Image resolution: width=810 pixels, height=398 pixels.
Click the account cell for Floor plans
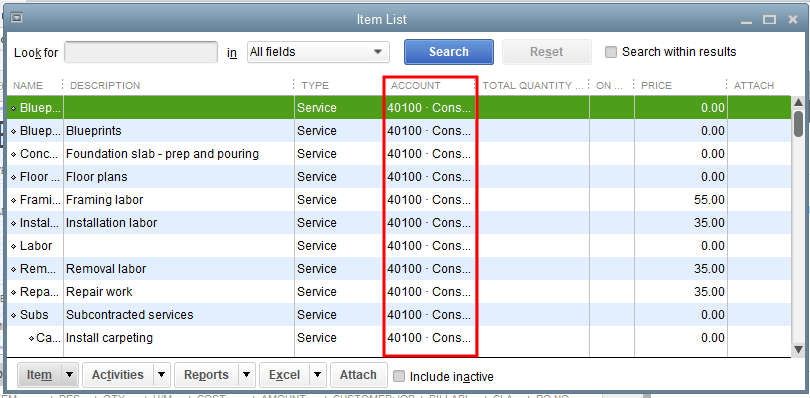pyautogui.click(x=429, y=177)
